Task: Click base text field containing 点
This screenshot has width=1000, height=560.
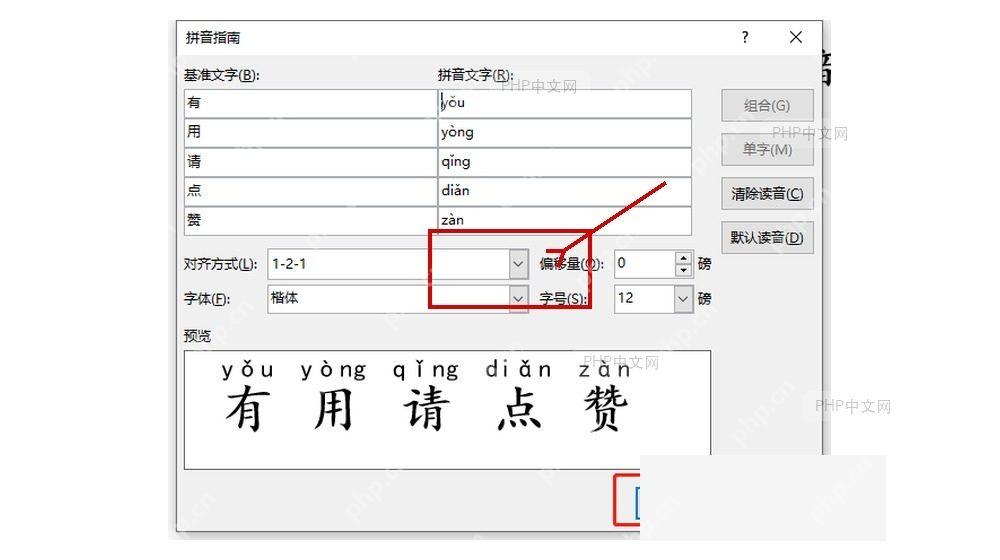Action: [311, 191]
